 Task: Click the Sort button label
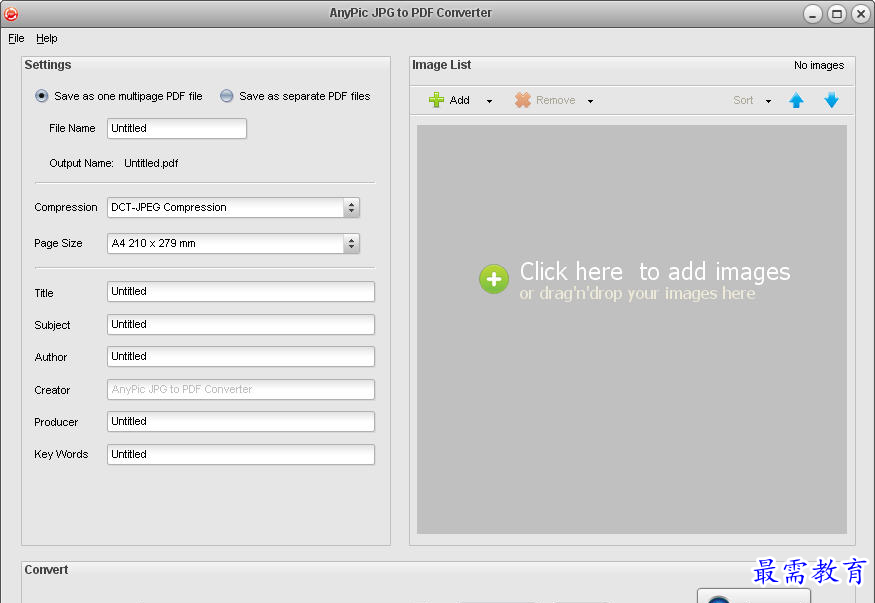743,100
